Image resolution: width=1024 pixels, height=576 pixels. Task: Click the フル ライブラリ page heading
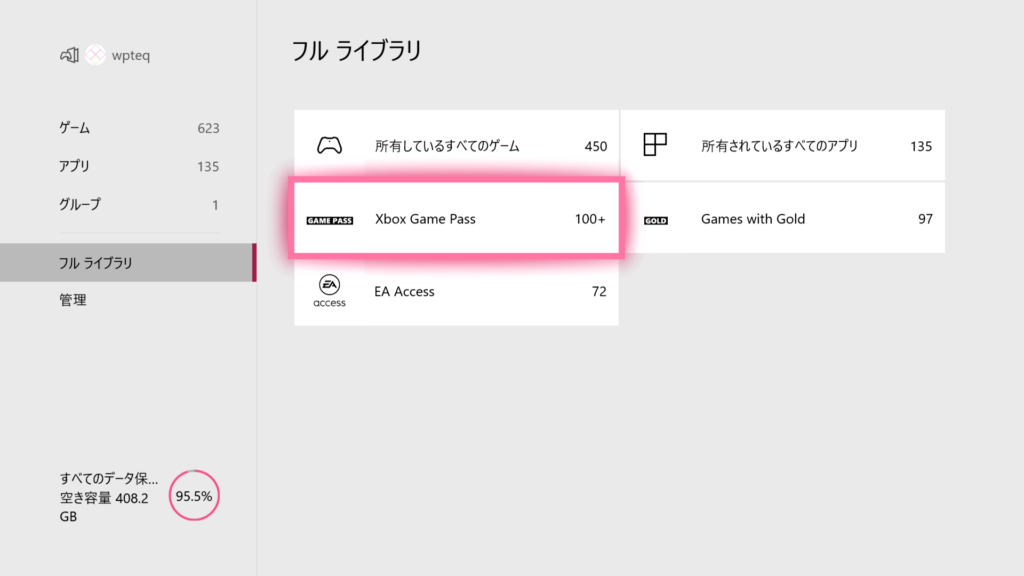click(357, 51)
